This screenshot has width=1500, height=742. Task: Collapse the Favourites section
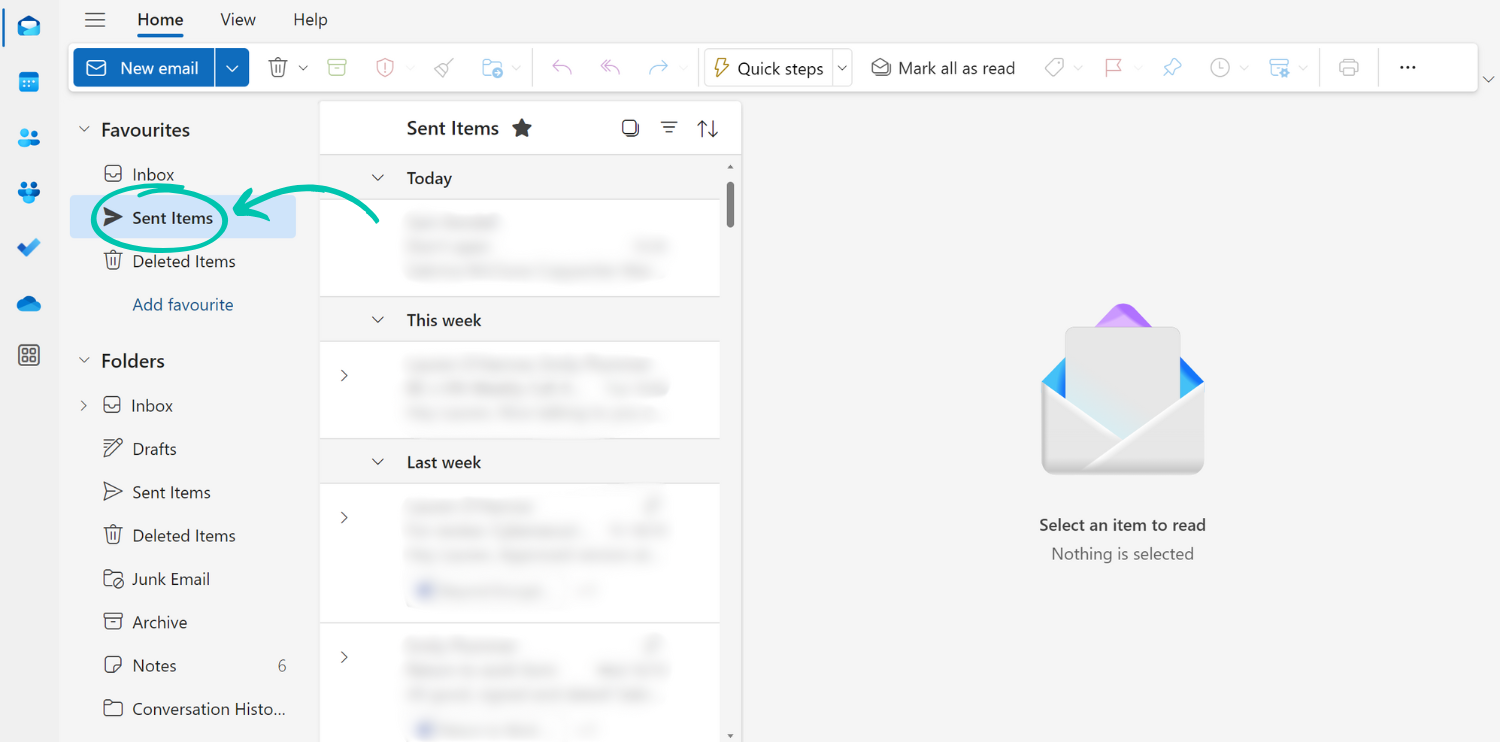point(83,129)
